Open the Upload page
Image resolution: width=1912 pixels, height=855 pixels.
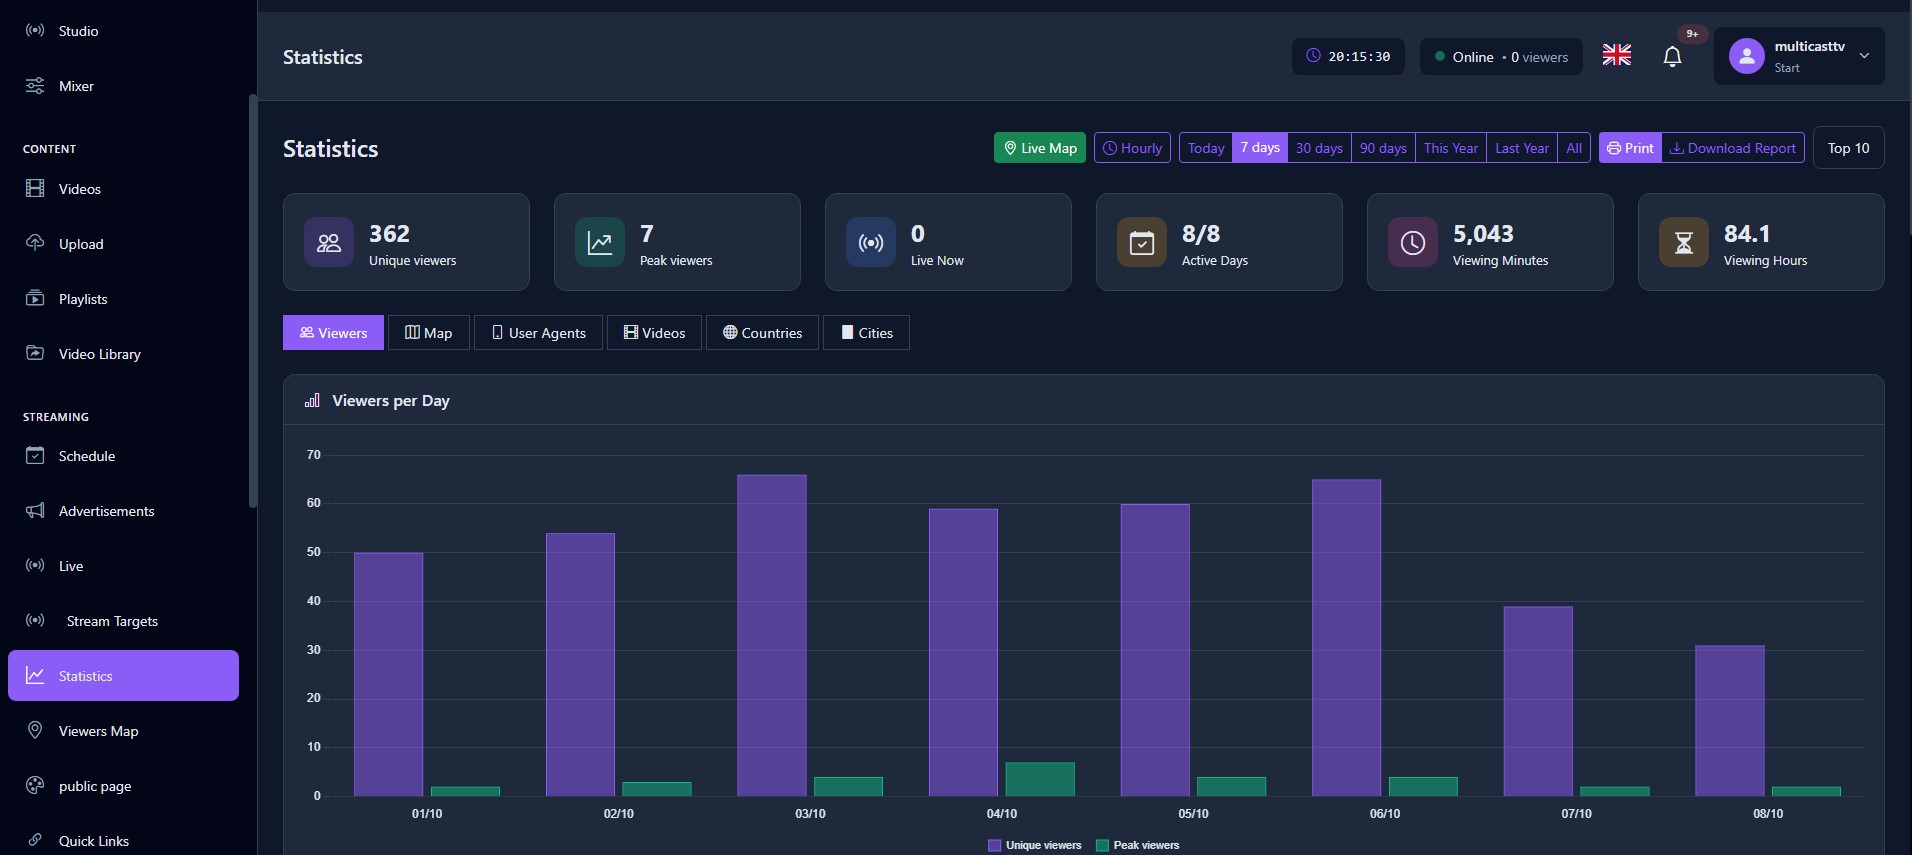(x=124, y=244)
